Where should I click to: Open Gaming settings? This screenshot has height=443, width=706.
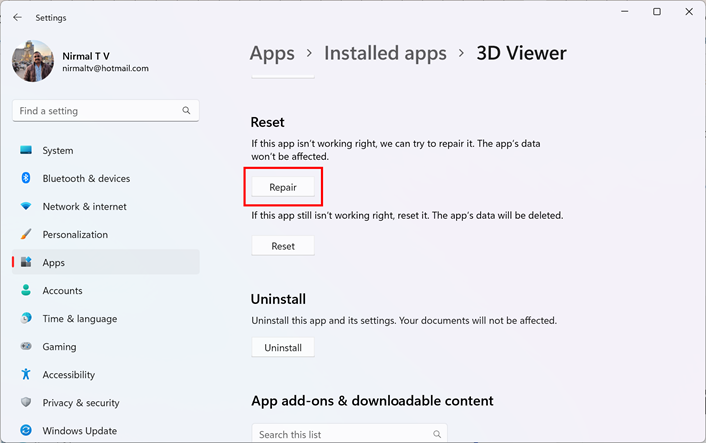pyautogui.click(x=106, y=346)
